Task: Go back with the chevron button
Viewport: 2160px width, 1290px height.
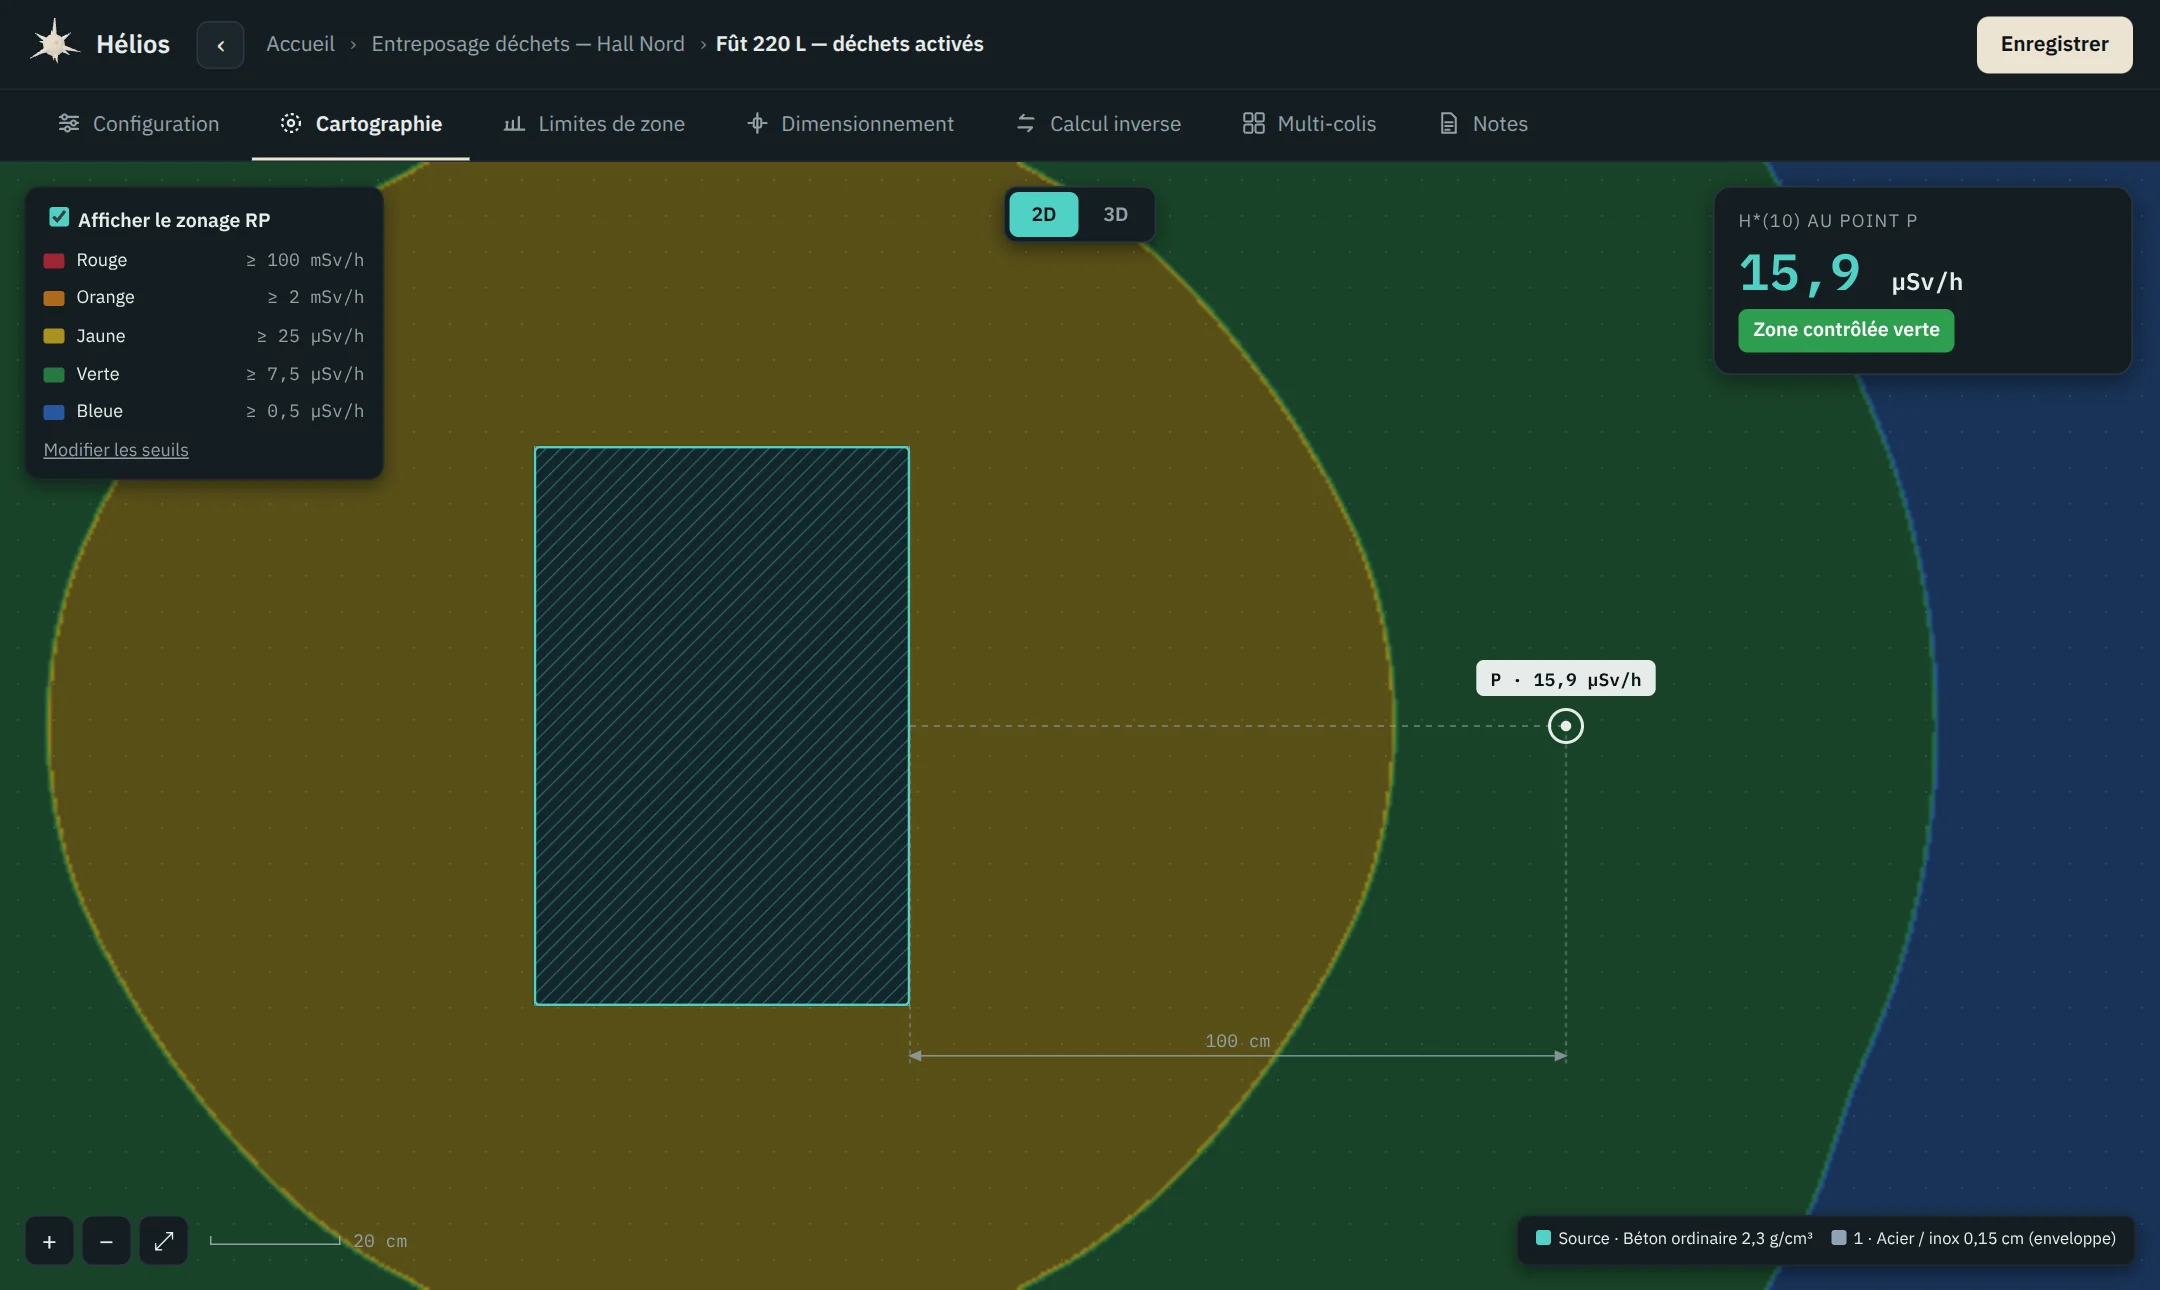Action: click(220, 45)
